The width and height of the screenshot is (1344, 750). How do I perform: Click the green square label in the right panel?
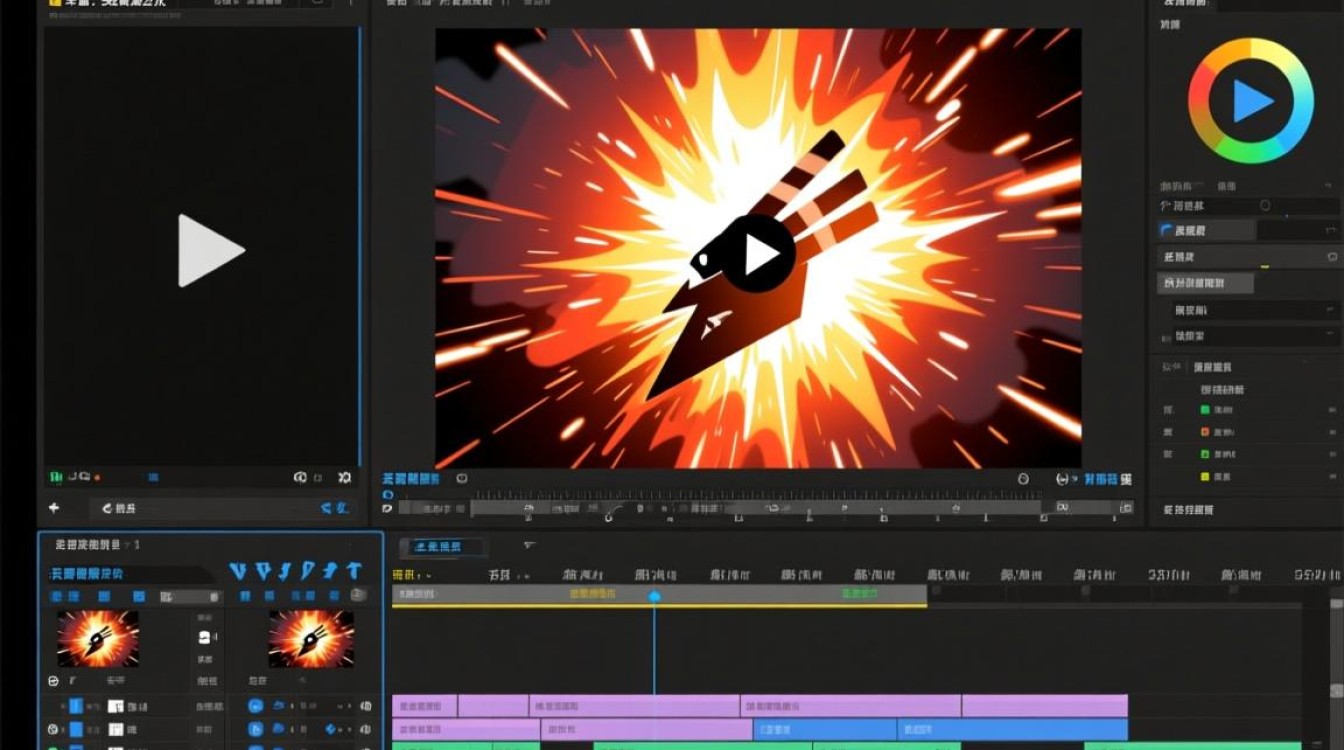(x=1205, y=410)
